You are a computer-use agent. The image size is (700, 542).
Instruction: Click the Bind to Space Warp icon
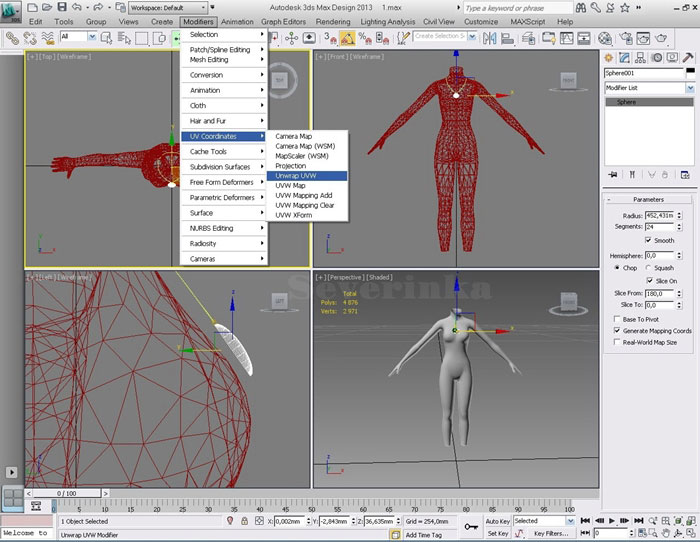(x=48, y=38)
